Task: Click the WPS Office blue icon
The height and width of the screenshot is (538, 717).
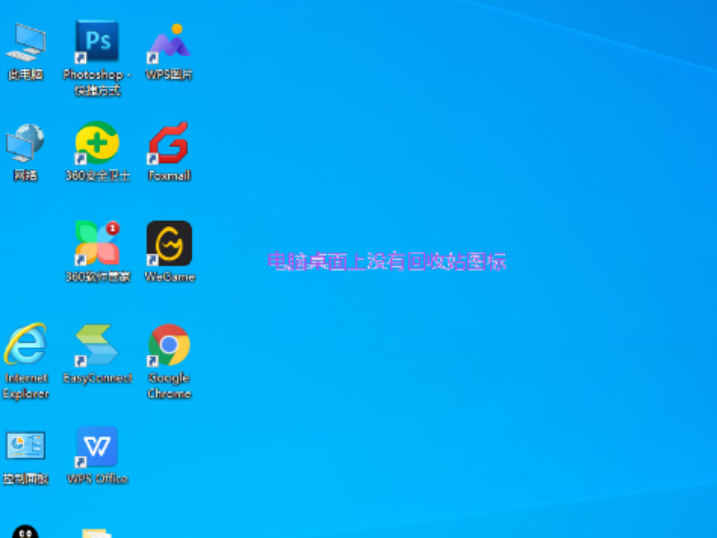Action: click(97, 447)
